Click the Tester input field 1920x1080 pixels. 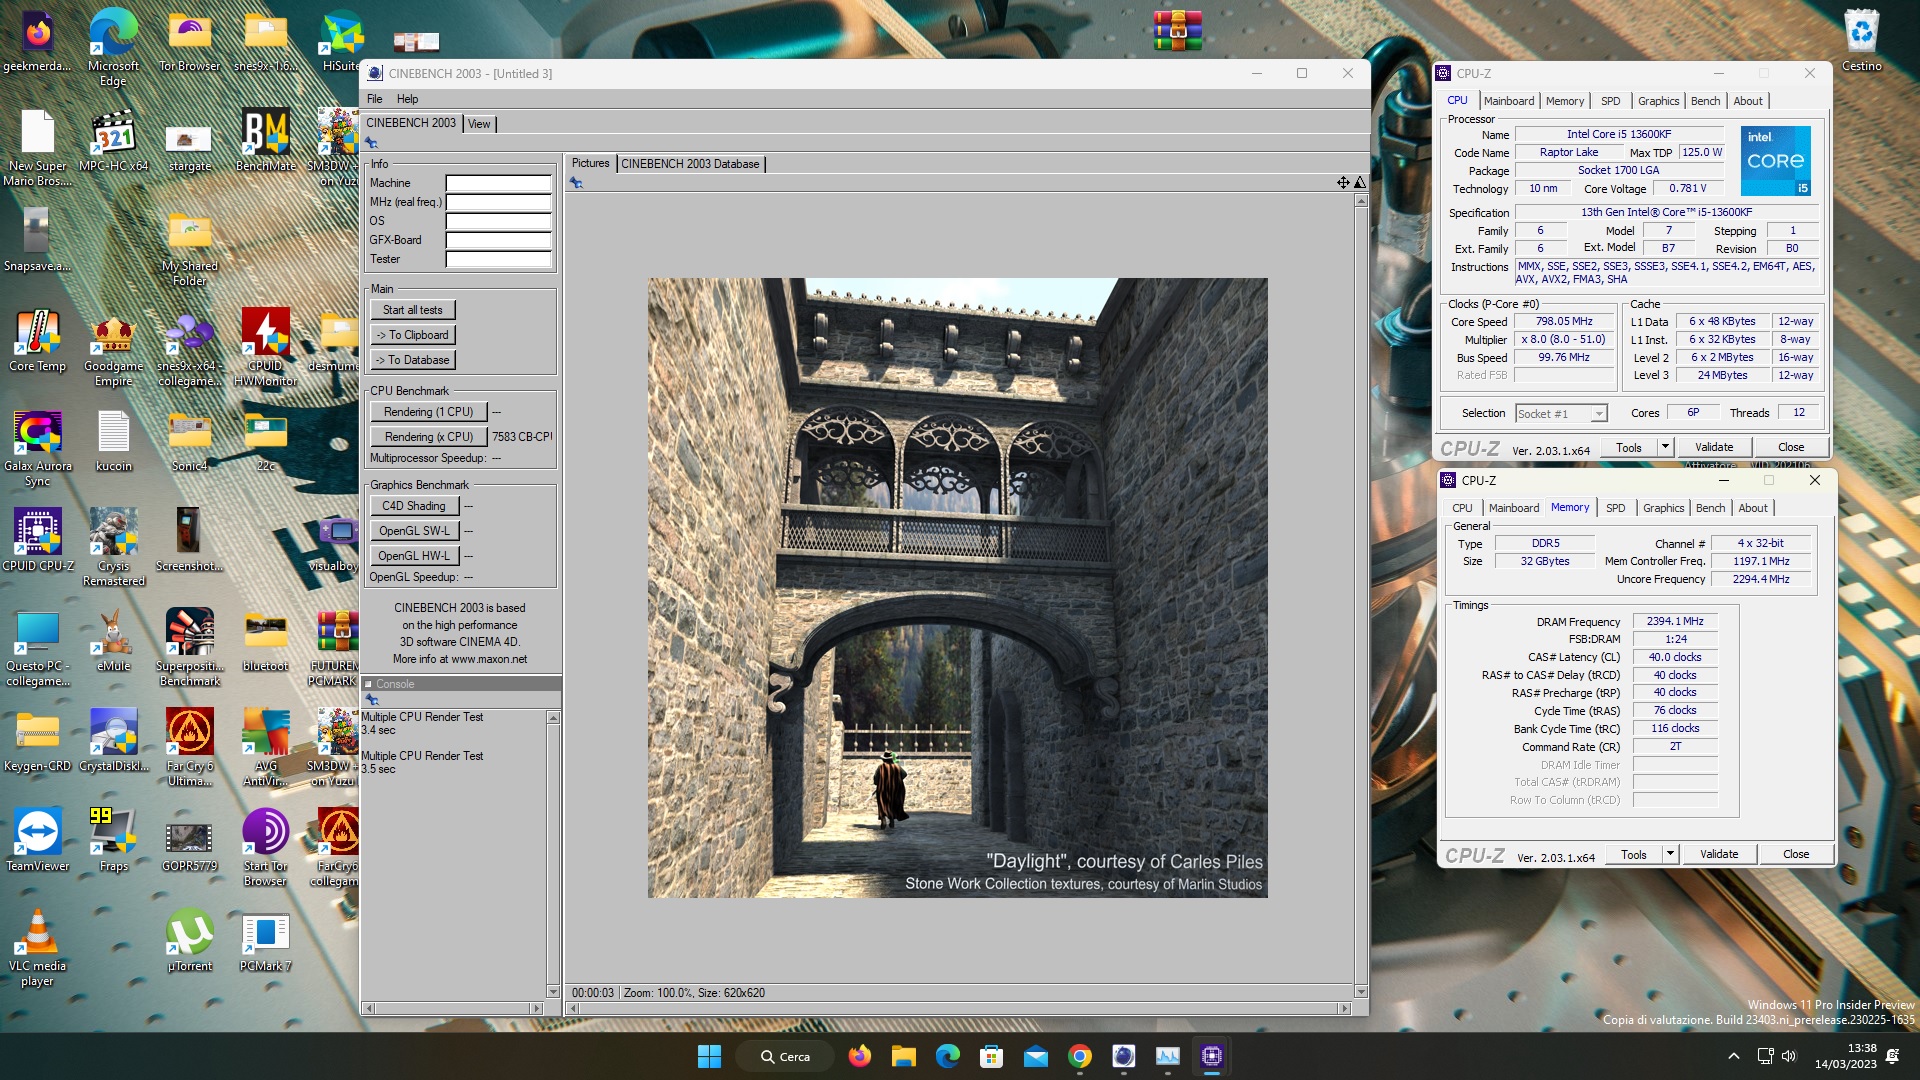[498, 259]
